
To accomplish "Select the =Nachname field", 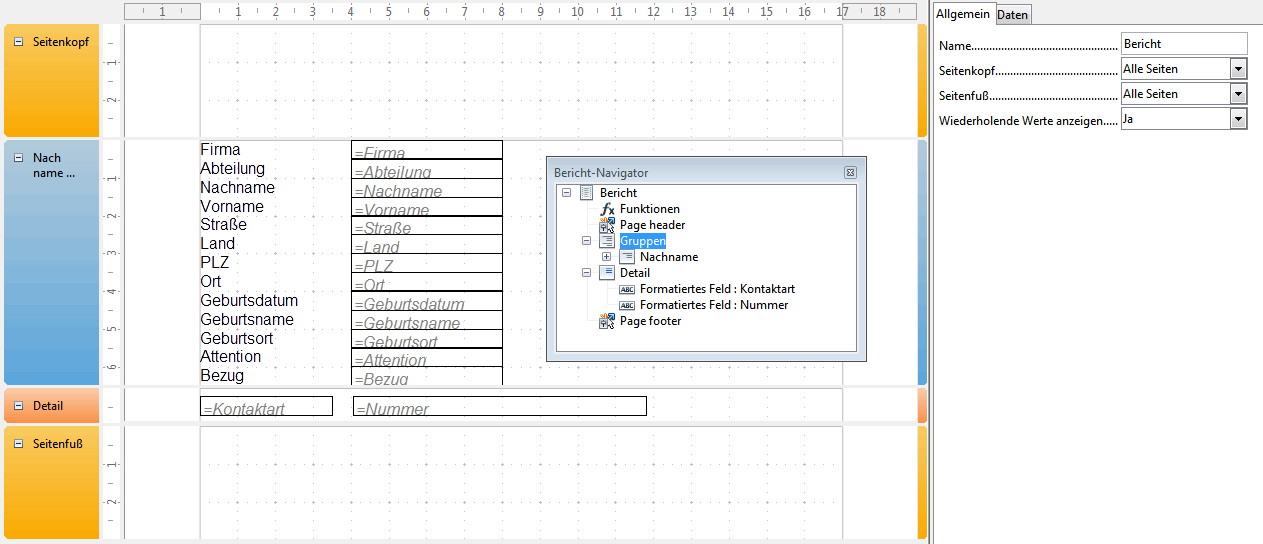I will click(427, 188).
